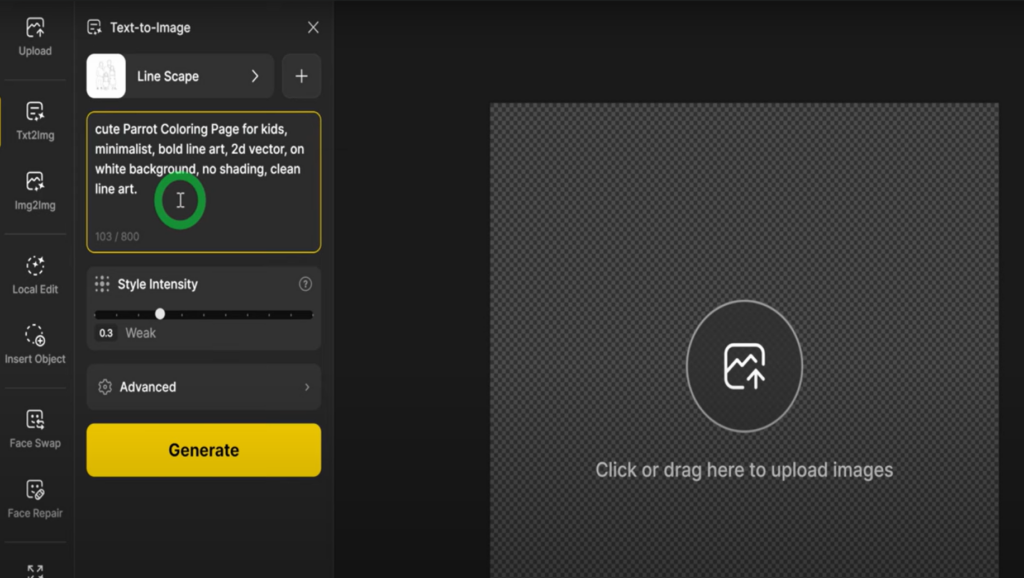Switch to the Img2Img tool

[35, 190]
